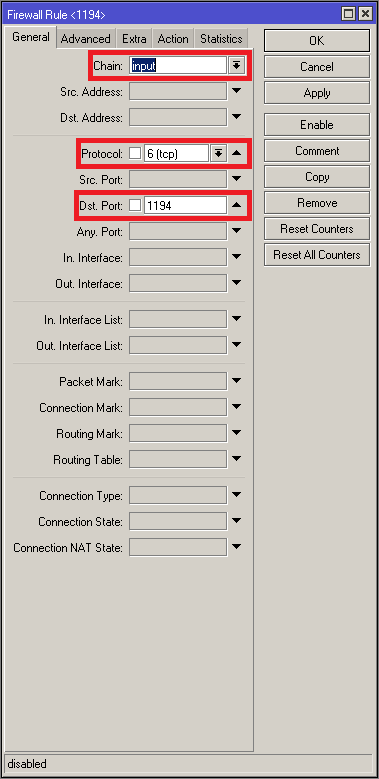
Task: Click Reset All Counters button
Action: pyautogui.click(x=317, y=255)
